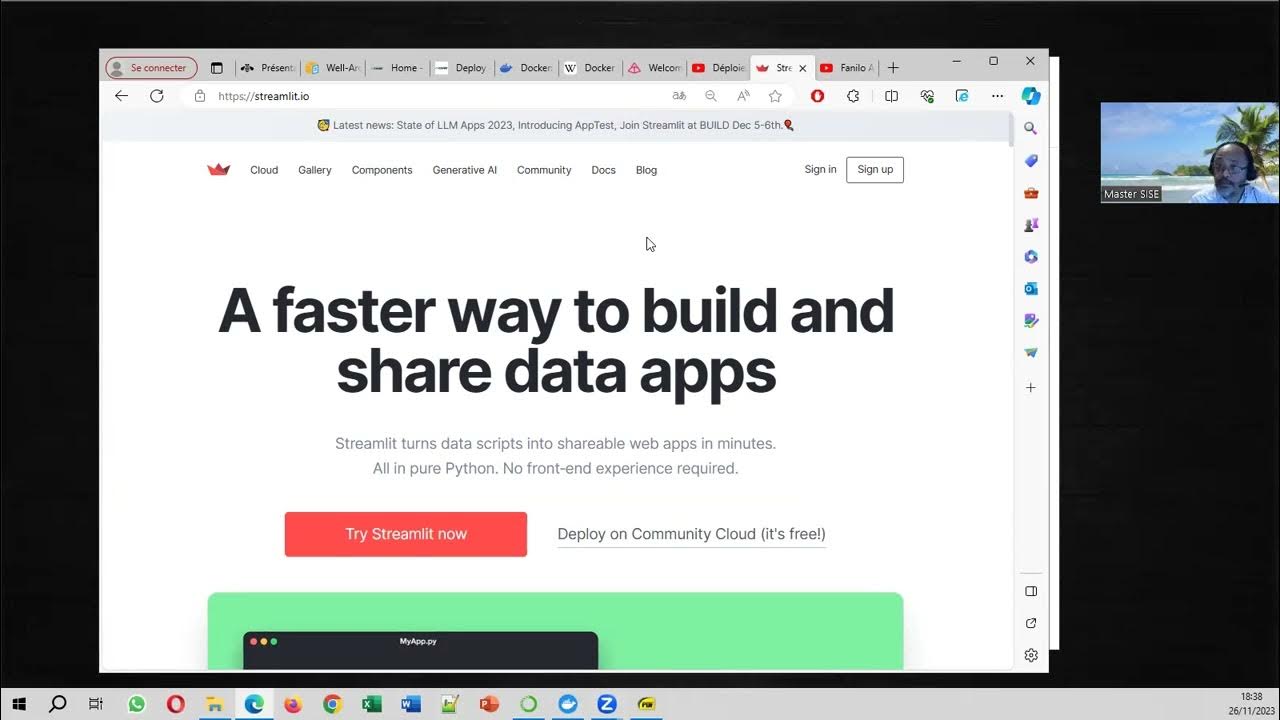Screen dimensions: 1280x720
Task: Open the Docker Desktop taskbar icon
Action: tap(568, 704)
